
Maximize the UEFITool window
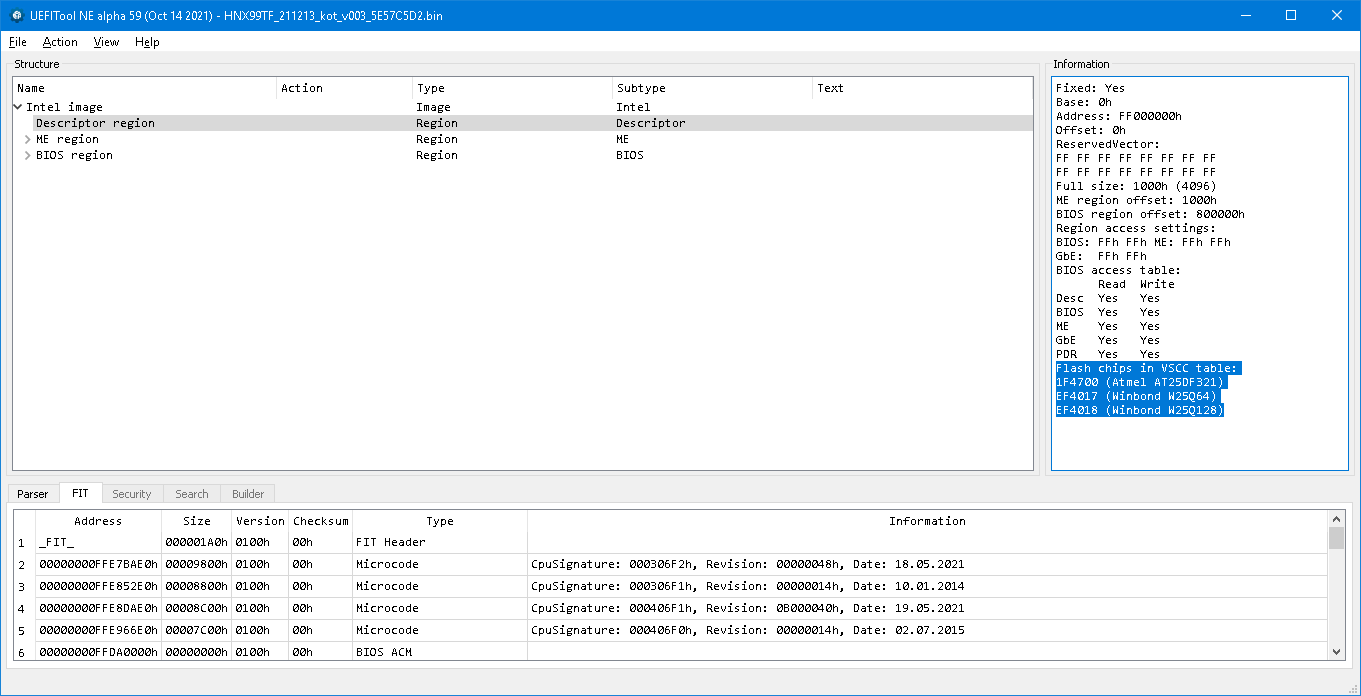point(1291,15)
